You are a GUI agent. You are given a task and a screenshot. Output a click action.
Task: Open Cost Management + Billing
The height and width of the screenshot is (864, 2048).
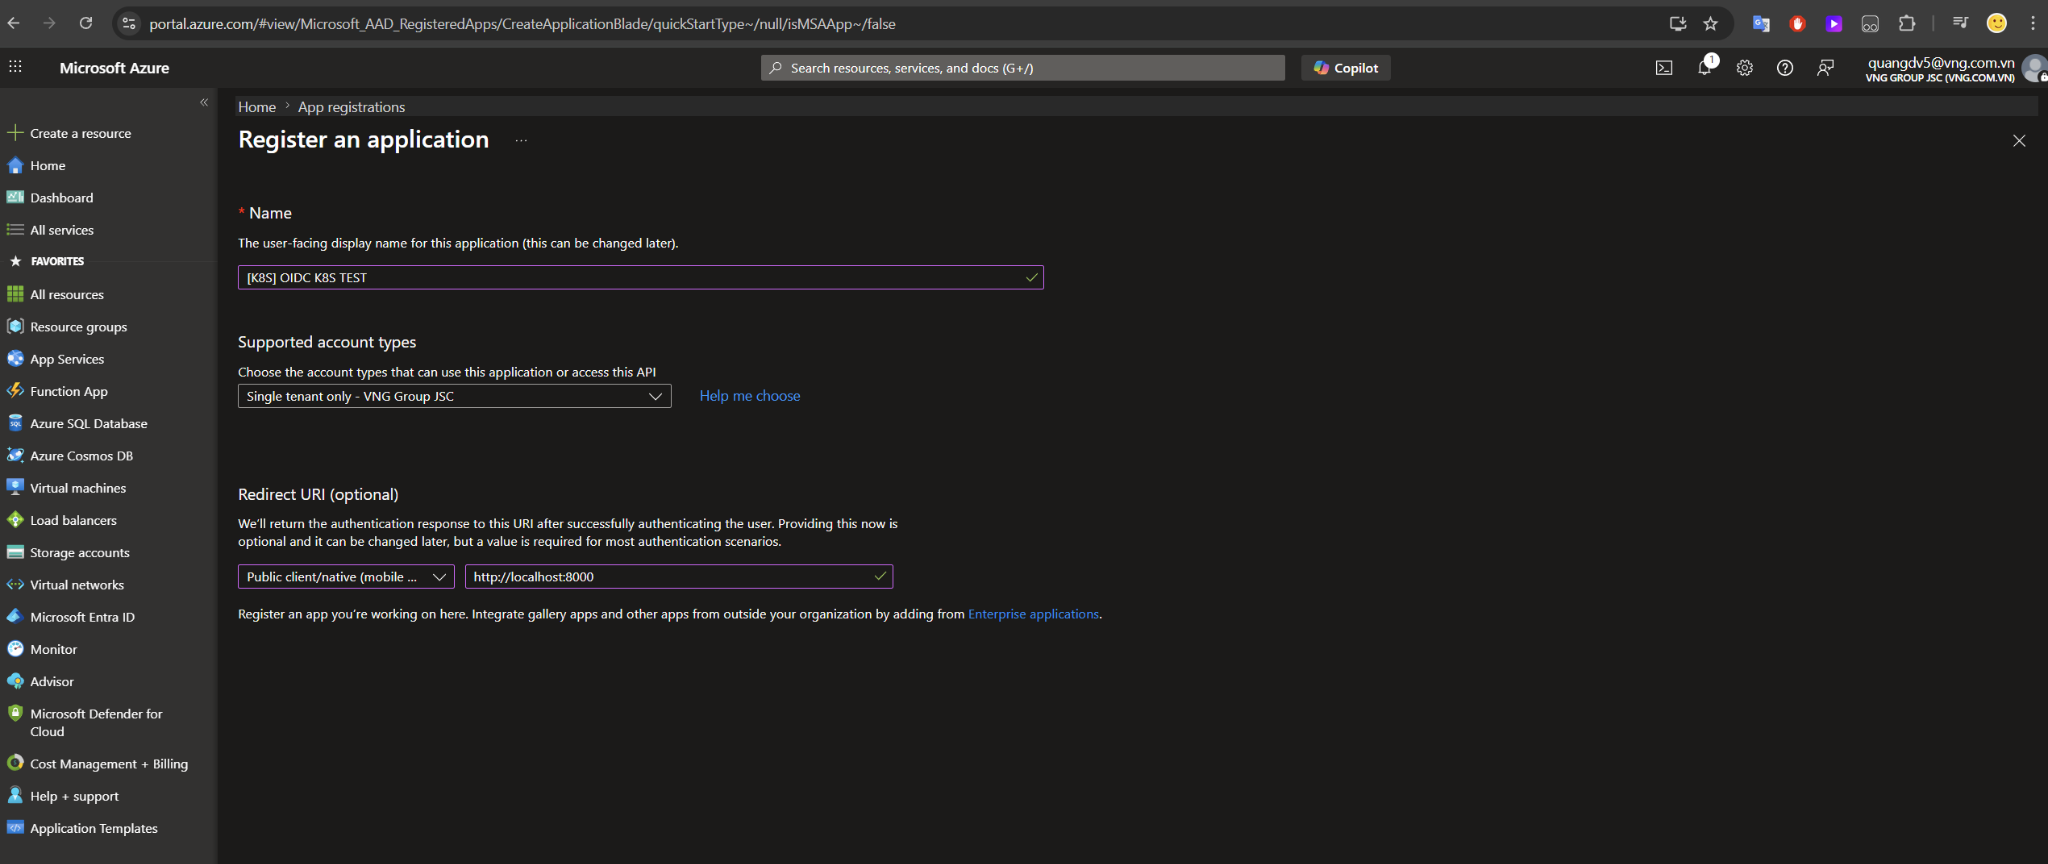click(x=108, y=764)
